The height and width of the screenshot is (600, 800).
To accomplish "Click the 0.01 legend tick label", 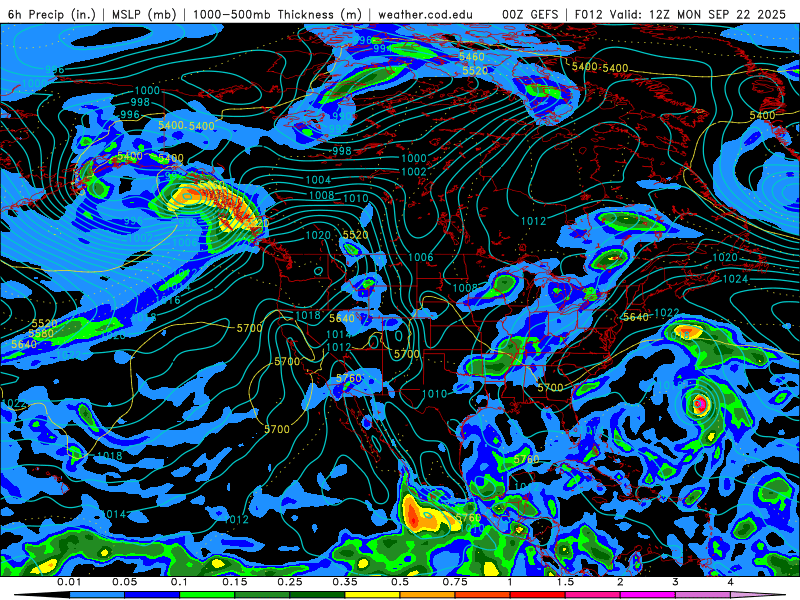I will (69, 582).
